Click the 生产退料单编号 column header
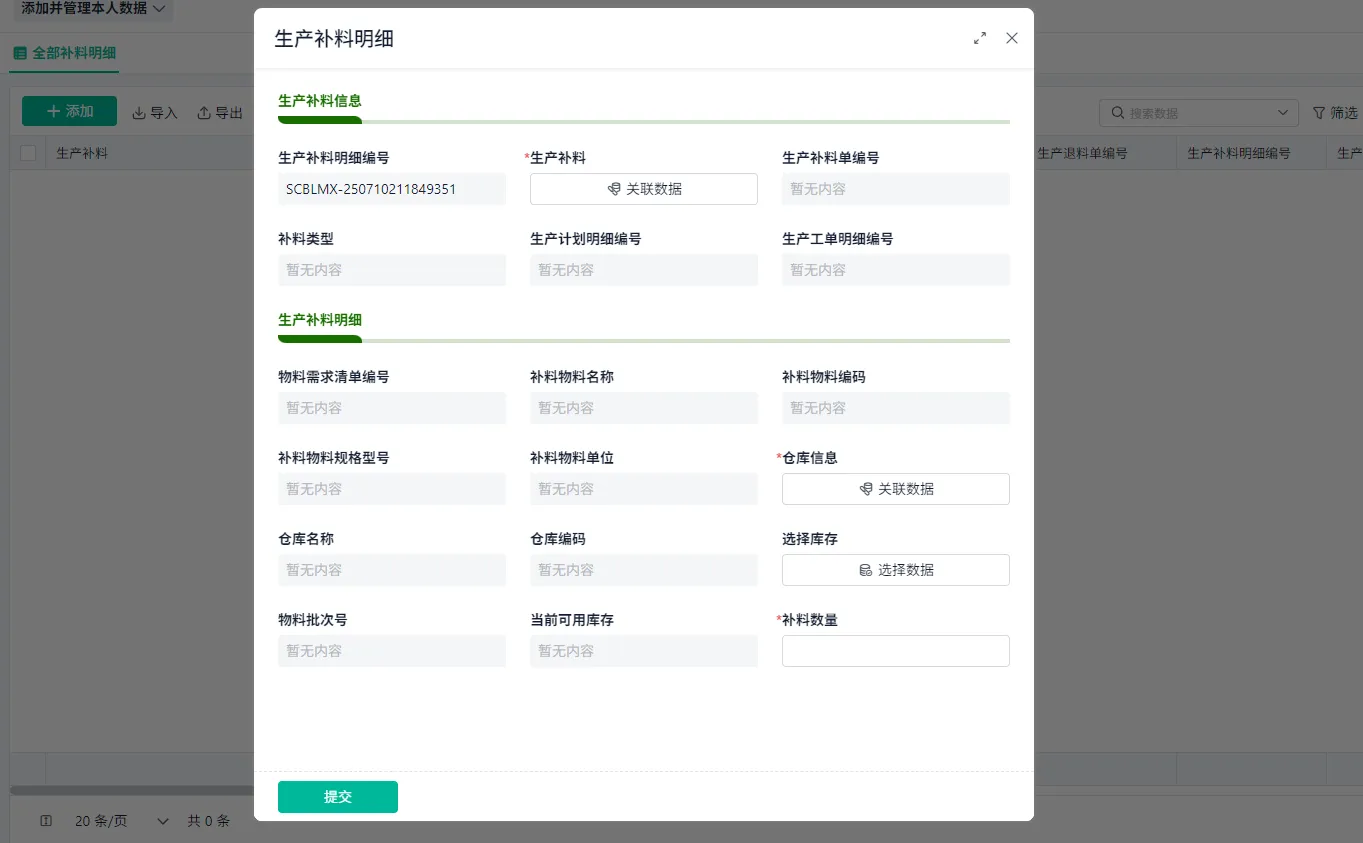Screen dimensions: 1363x843 coord(1082,153)
